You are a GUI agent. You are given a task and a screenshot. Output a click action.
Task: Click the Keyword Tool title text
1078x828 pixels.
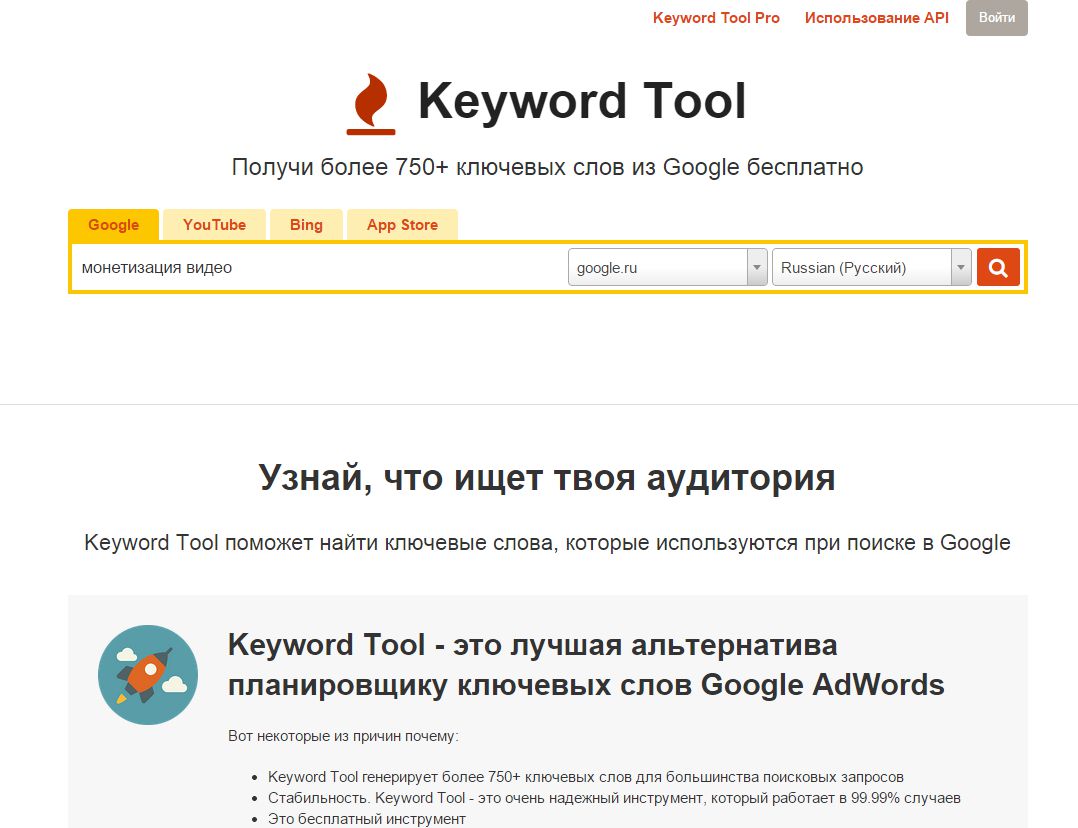pyautogui.click(x=582, y=101)
